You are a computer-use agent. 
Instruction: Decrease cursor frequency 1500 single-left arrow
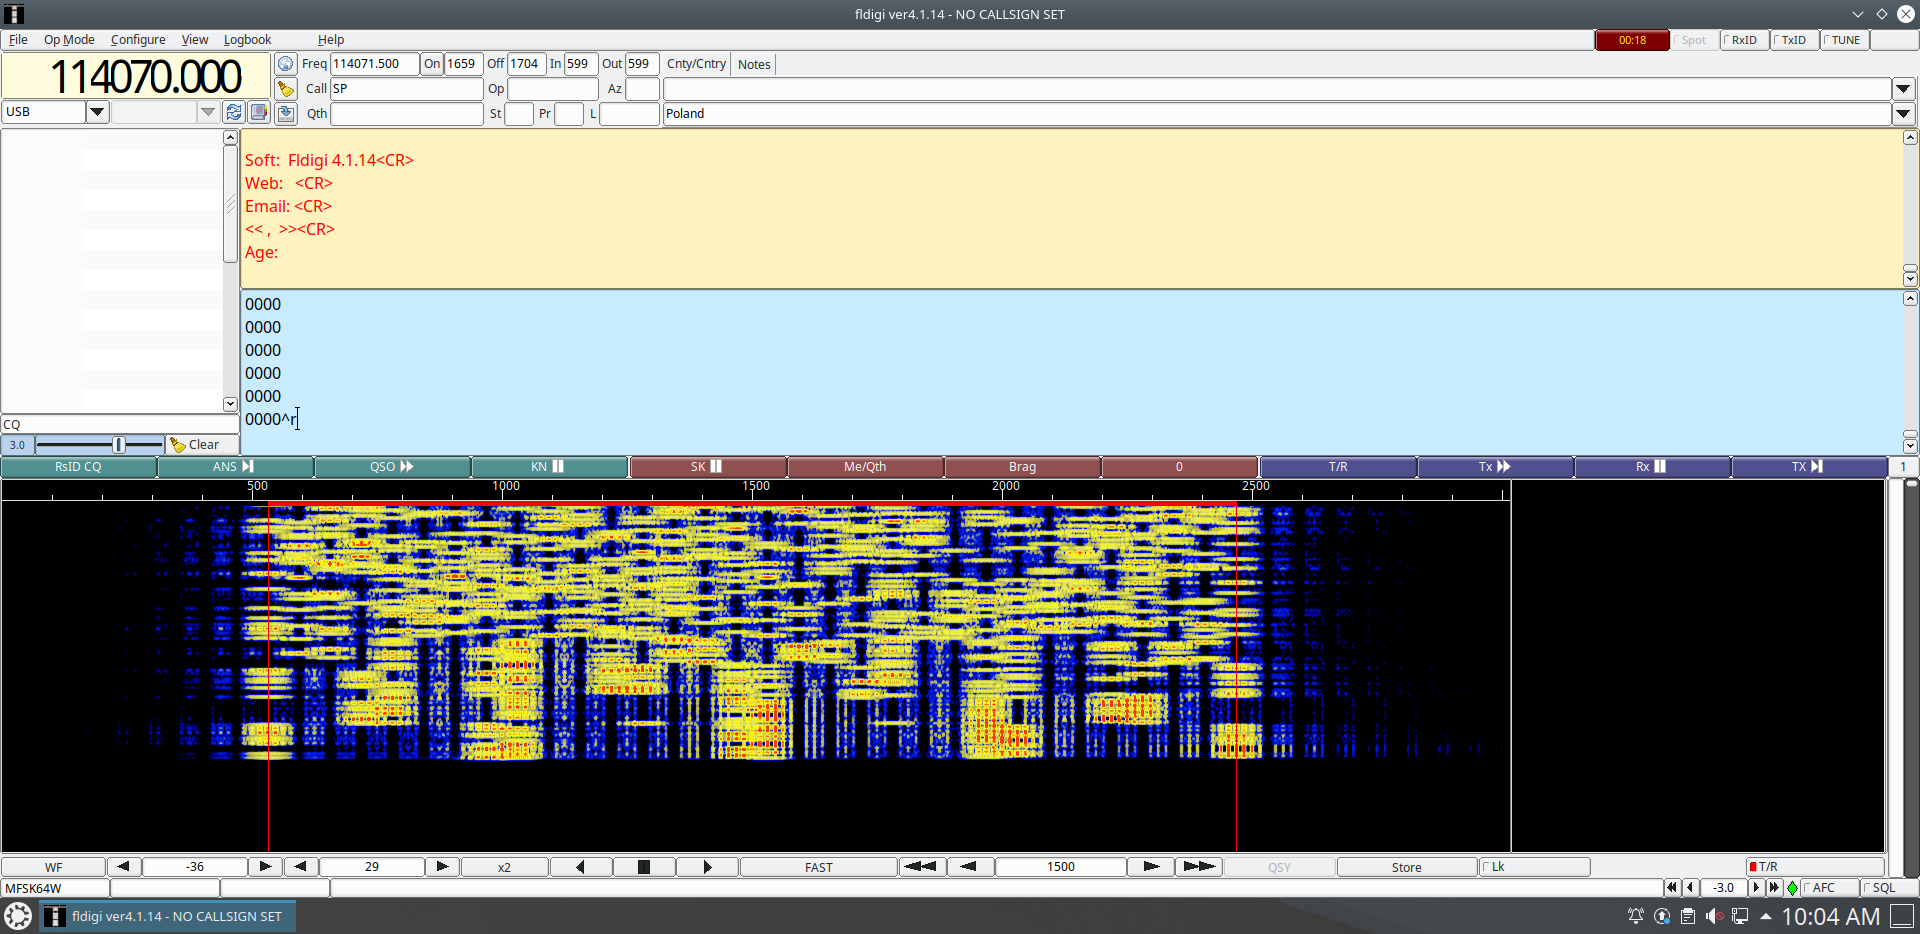[x=969, y=867]
